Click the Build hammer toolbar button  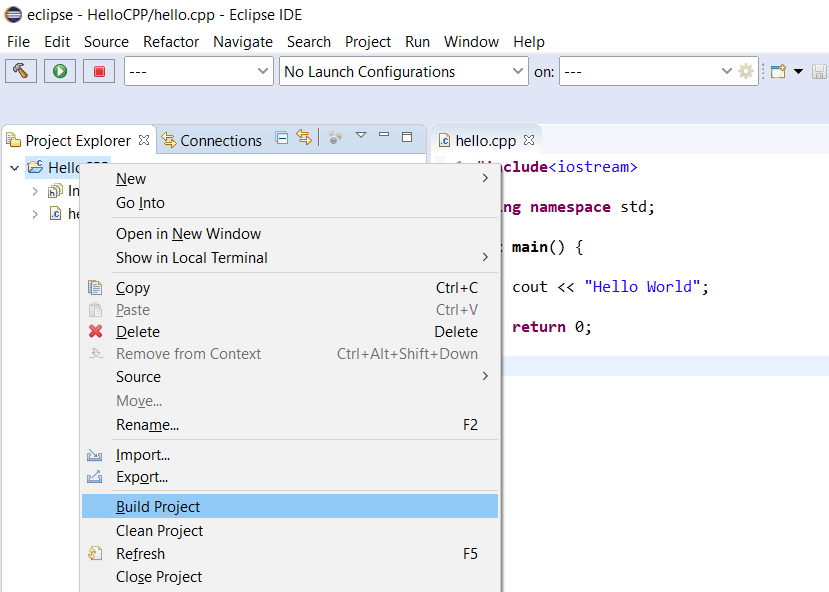pos(21,71)
